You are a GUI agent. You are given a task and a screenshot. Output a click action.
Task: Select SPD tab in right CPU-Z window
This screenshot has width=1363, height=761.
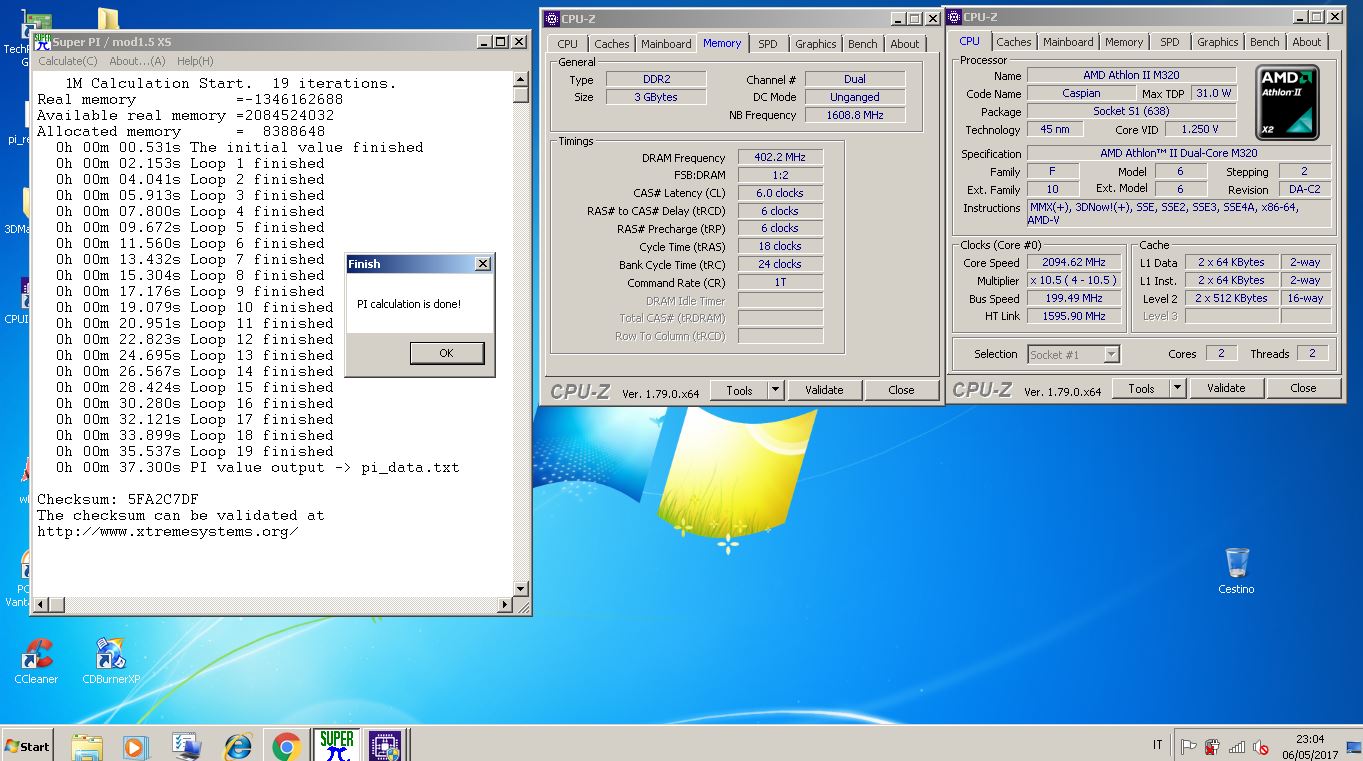1169,42
